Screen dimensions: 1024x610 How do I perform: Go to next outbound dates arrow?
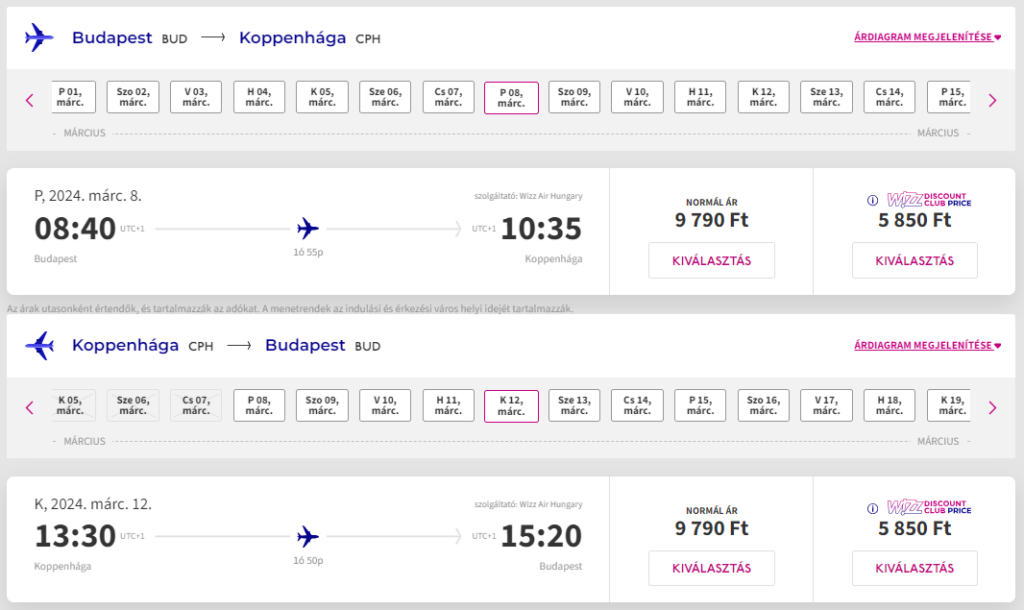pos(993,100)
